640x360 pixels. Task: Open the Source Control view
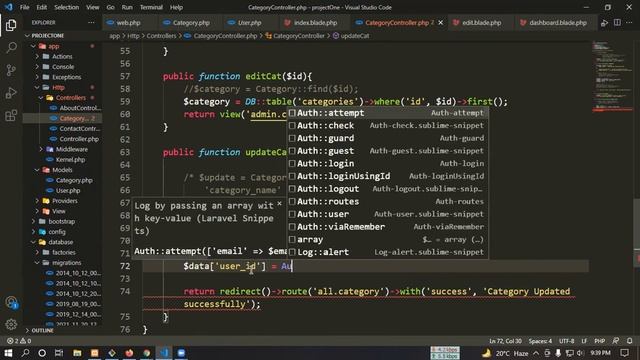[11, 70]
